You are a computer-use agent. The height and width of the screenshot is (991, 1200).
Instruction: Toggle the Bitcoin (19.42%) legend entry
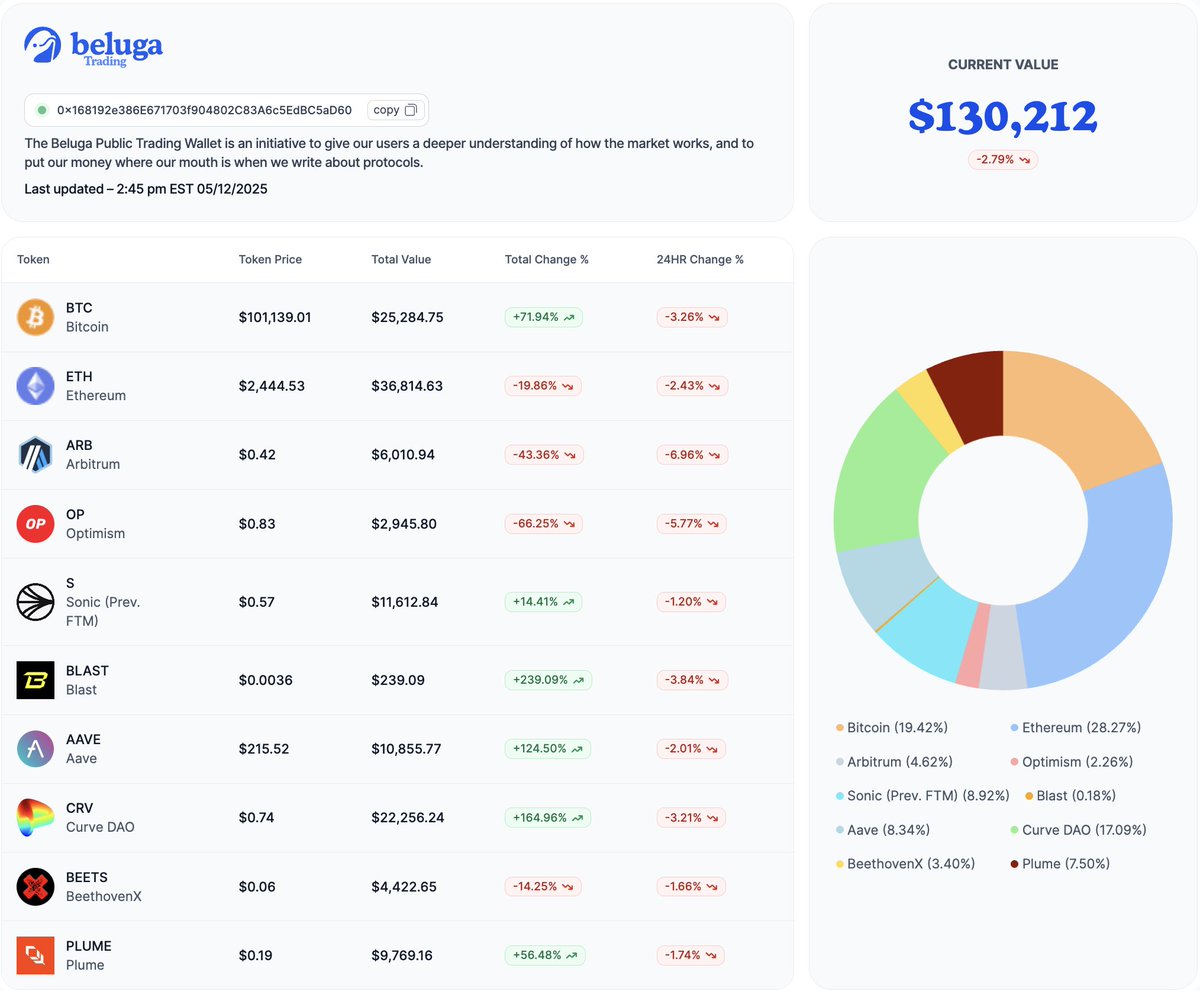[892, 728]
